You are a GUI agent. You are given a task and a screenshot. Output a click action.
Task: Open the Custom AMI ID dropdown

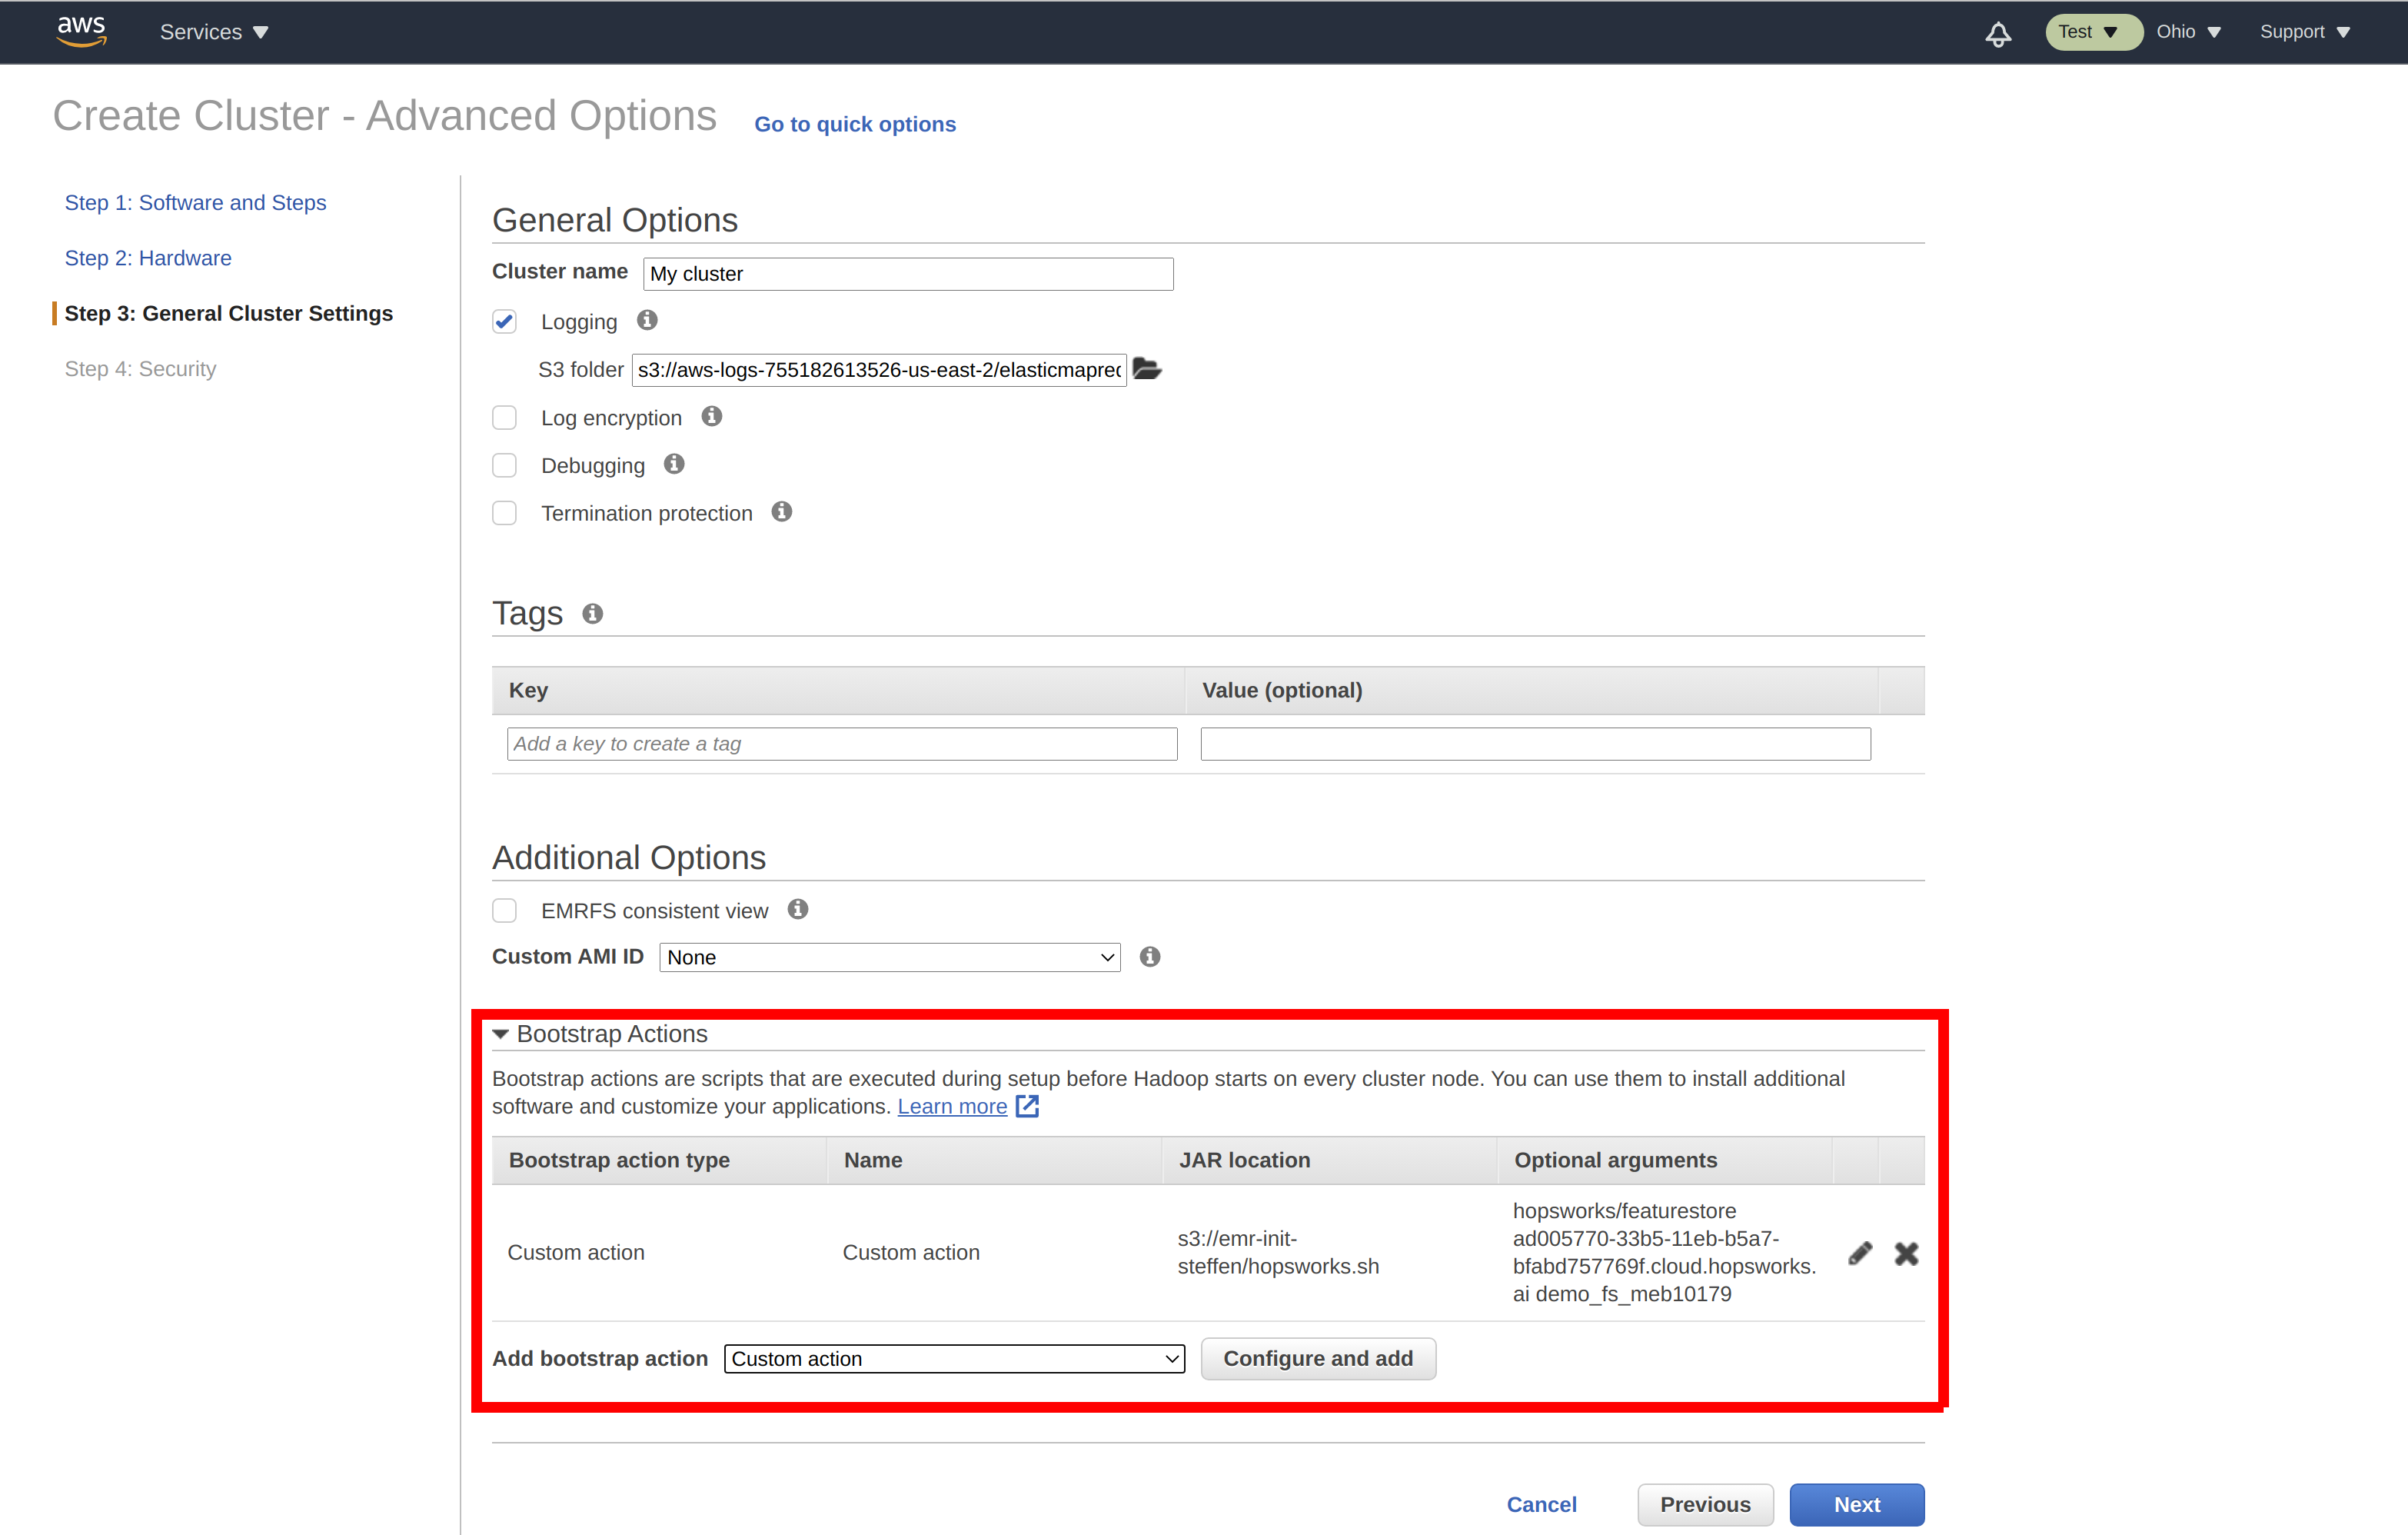point(889,957)
